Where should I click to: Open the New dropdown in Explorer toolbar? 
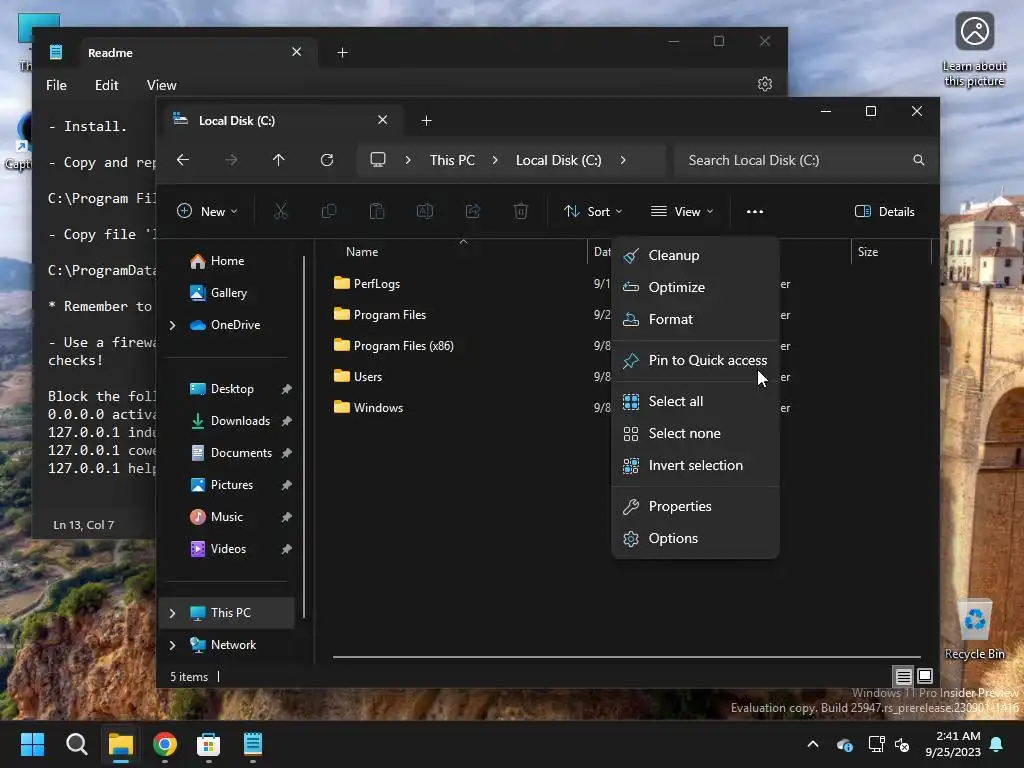208,212
